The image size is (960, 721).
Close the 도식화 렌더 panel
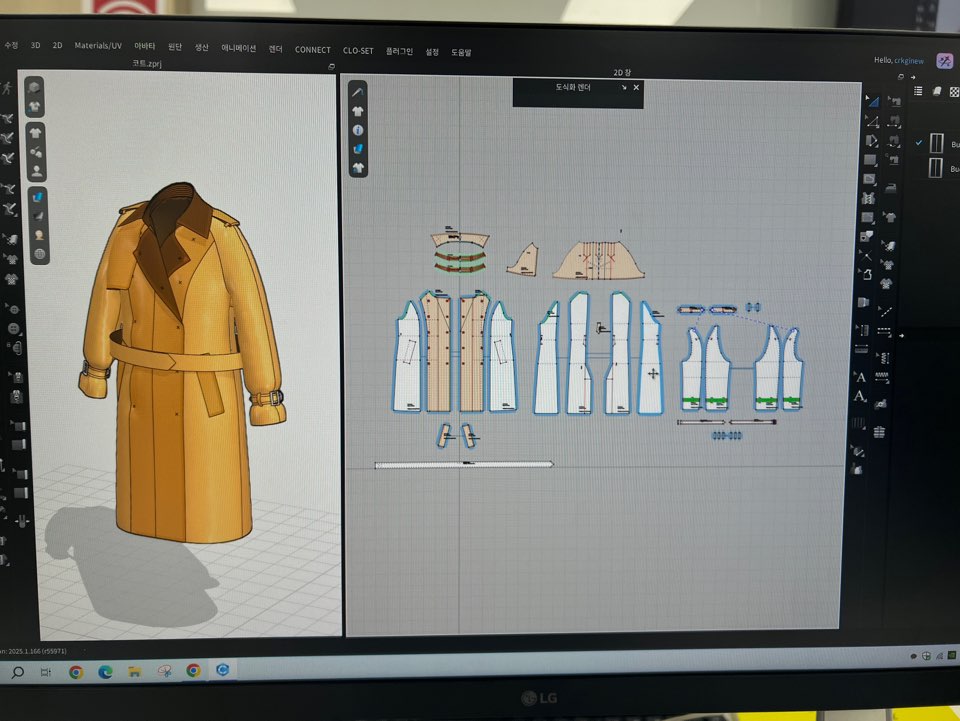pos(636,88)
